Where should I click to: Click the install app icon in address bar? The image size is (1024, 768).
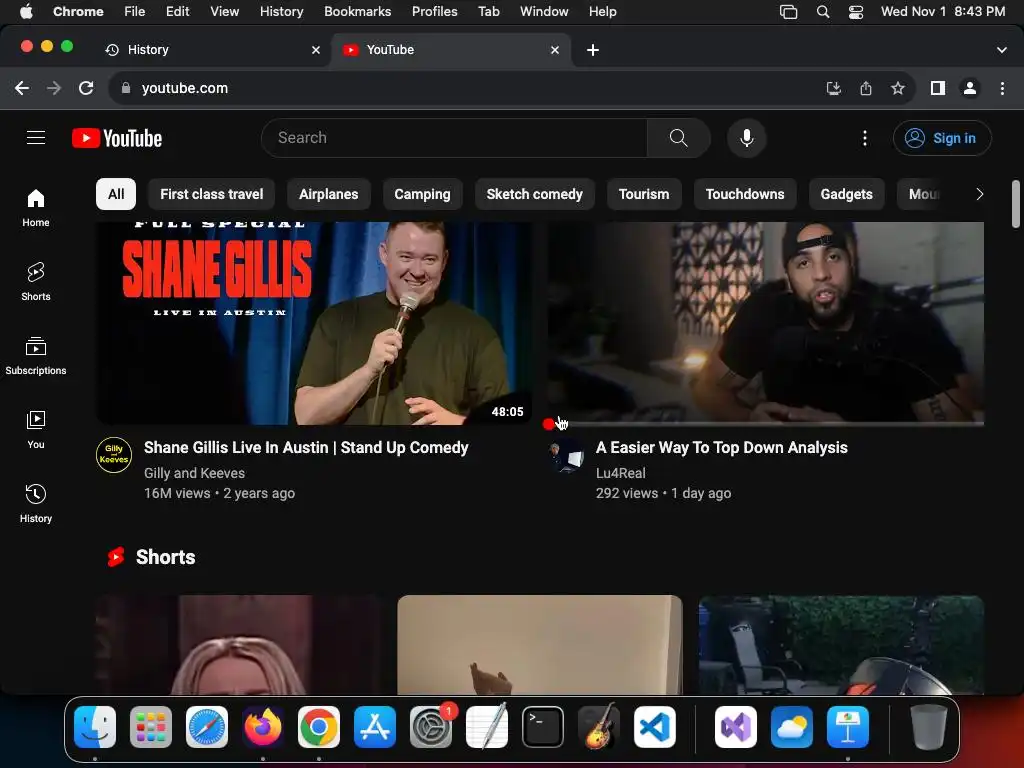point(833,88)
